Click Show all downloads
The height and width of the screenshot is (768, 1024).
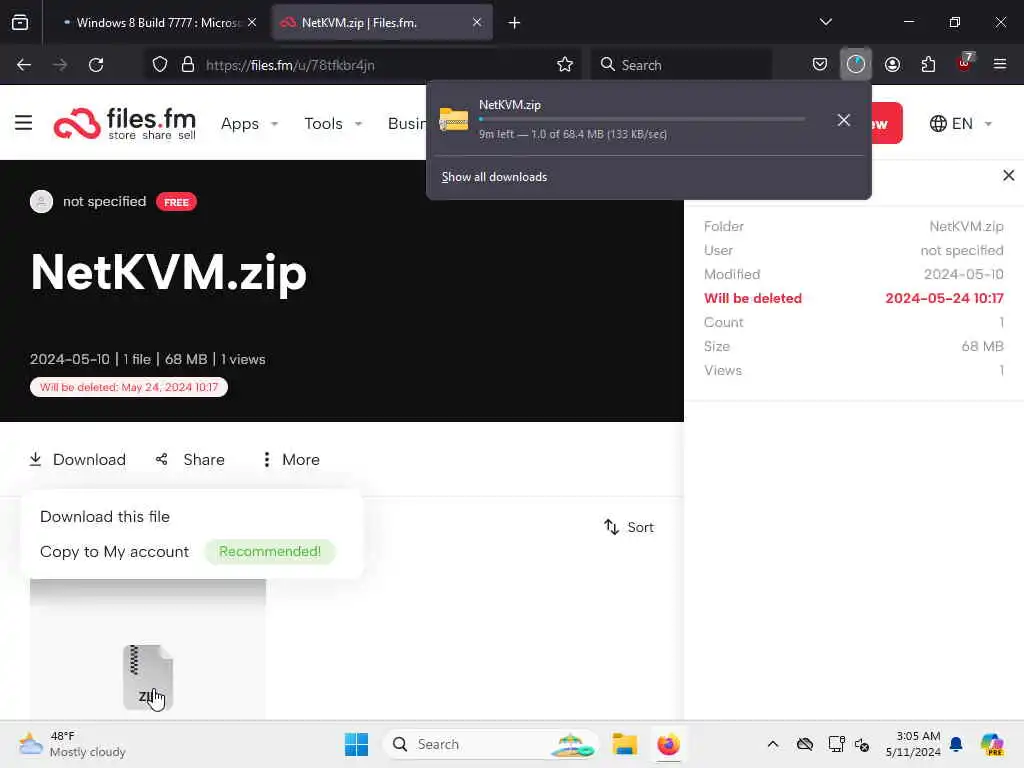point(494,177)
